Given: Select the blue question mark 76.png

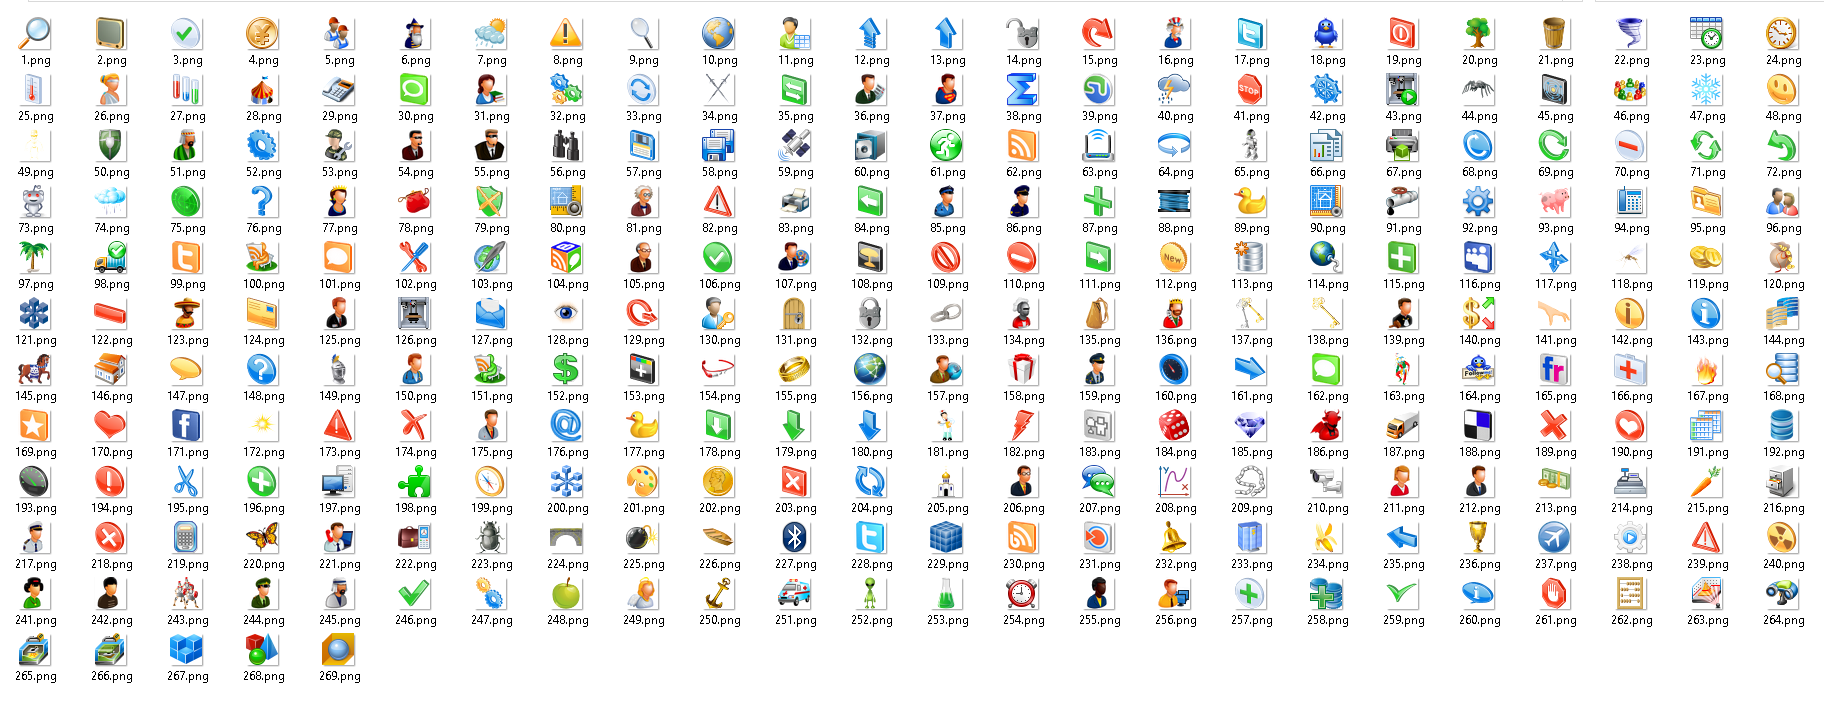Looking at the screenshot, I should pos(263,202).
